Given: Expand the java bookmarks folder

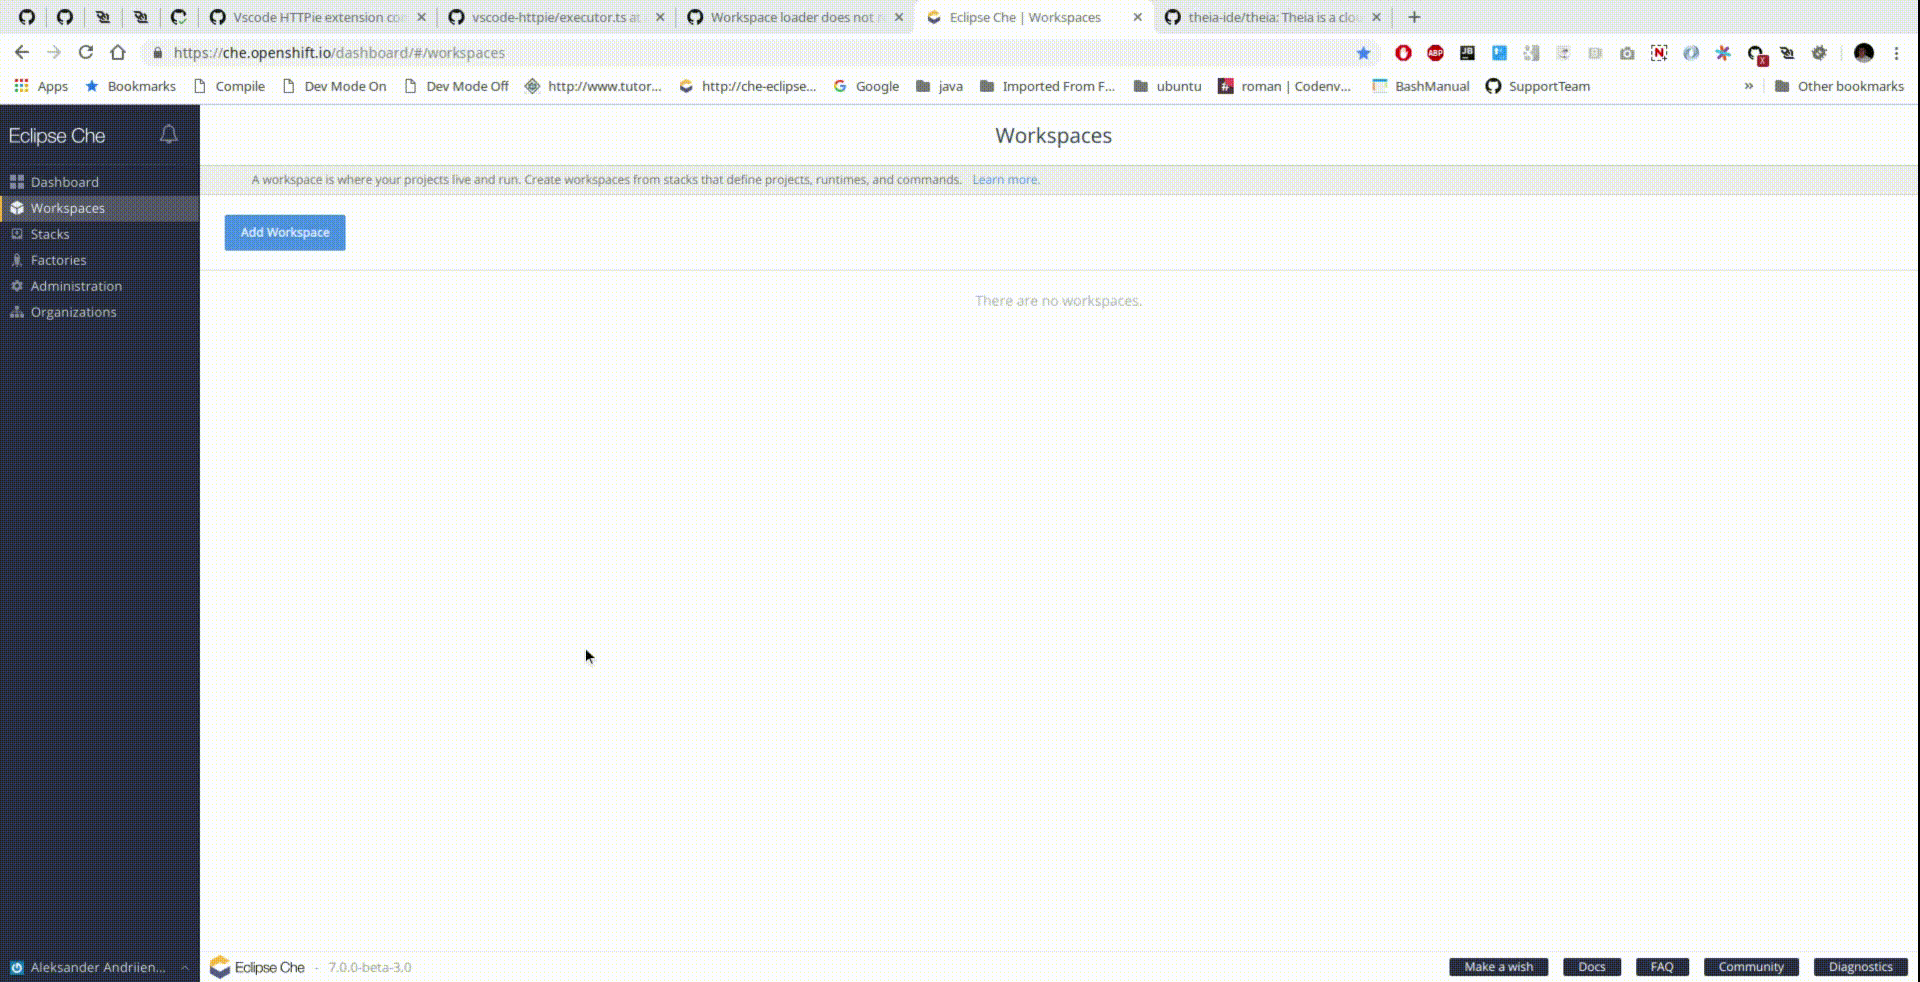Looking at the screenshot, I should coord(939,86).
